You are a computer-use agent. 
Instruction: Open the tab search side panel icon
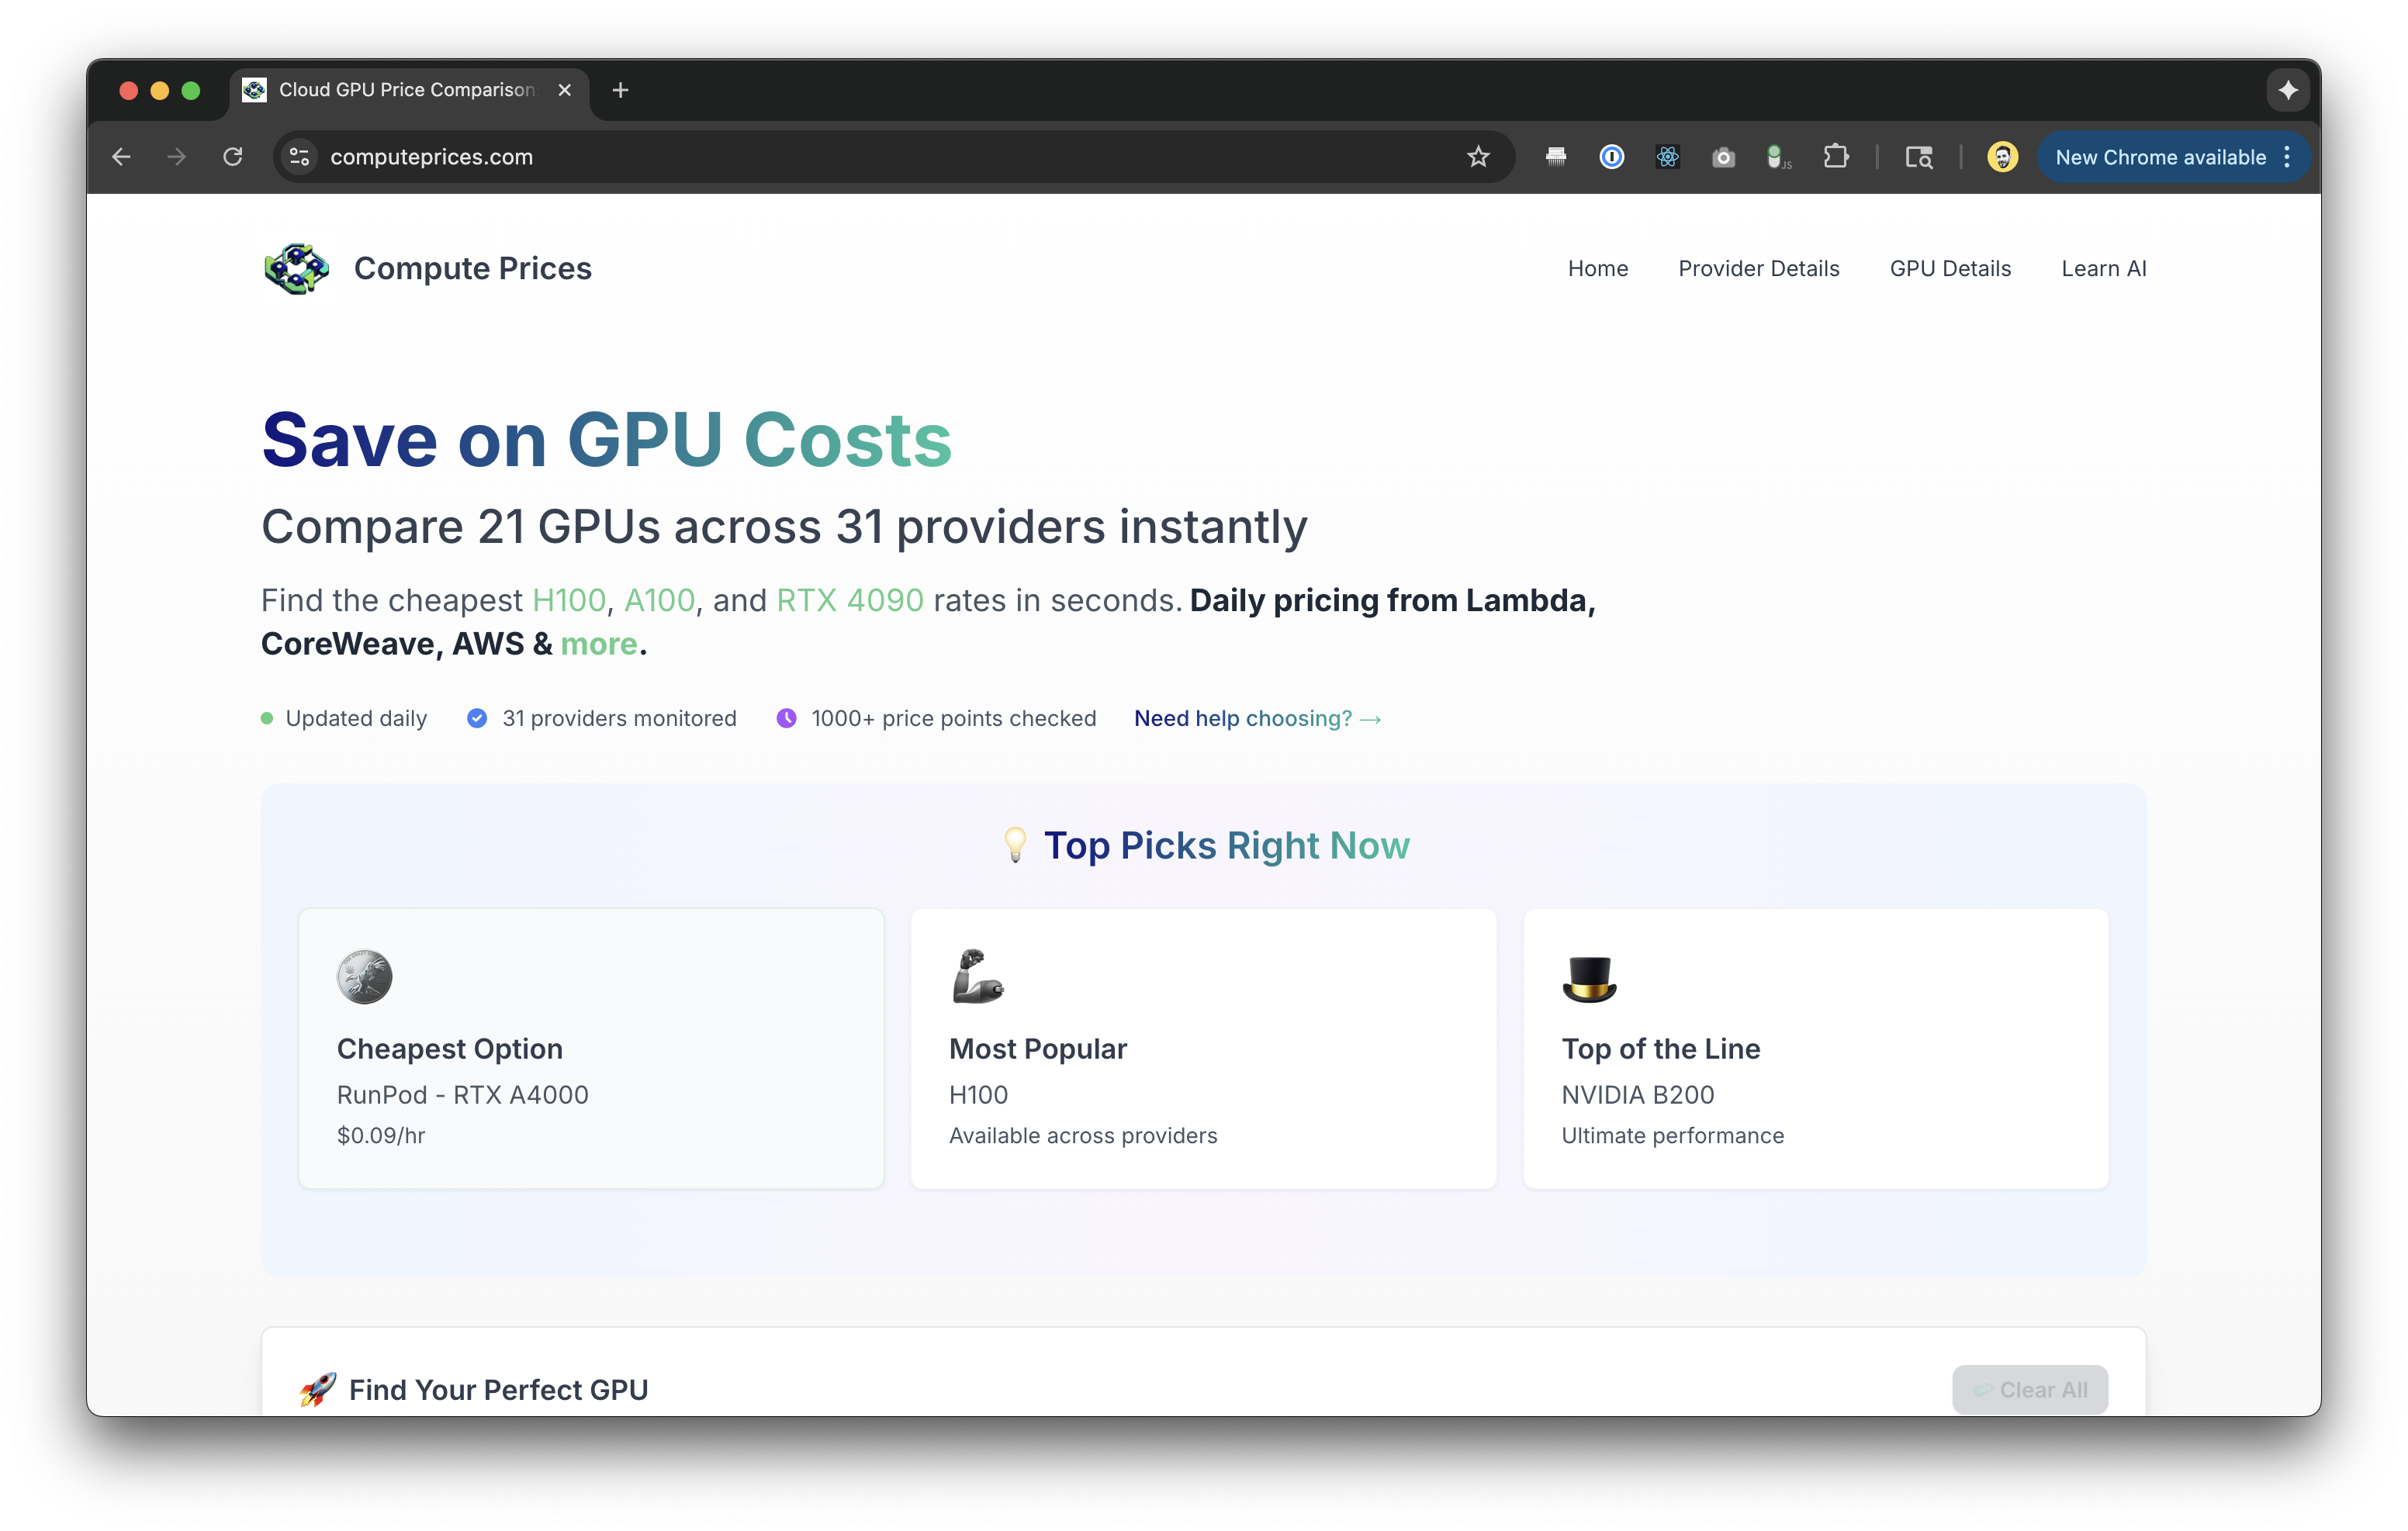tap(1918, 157)
